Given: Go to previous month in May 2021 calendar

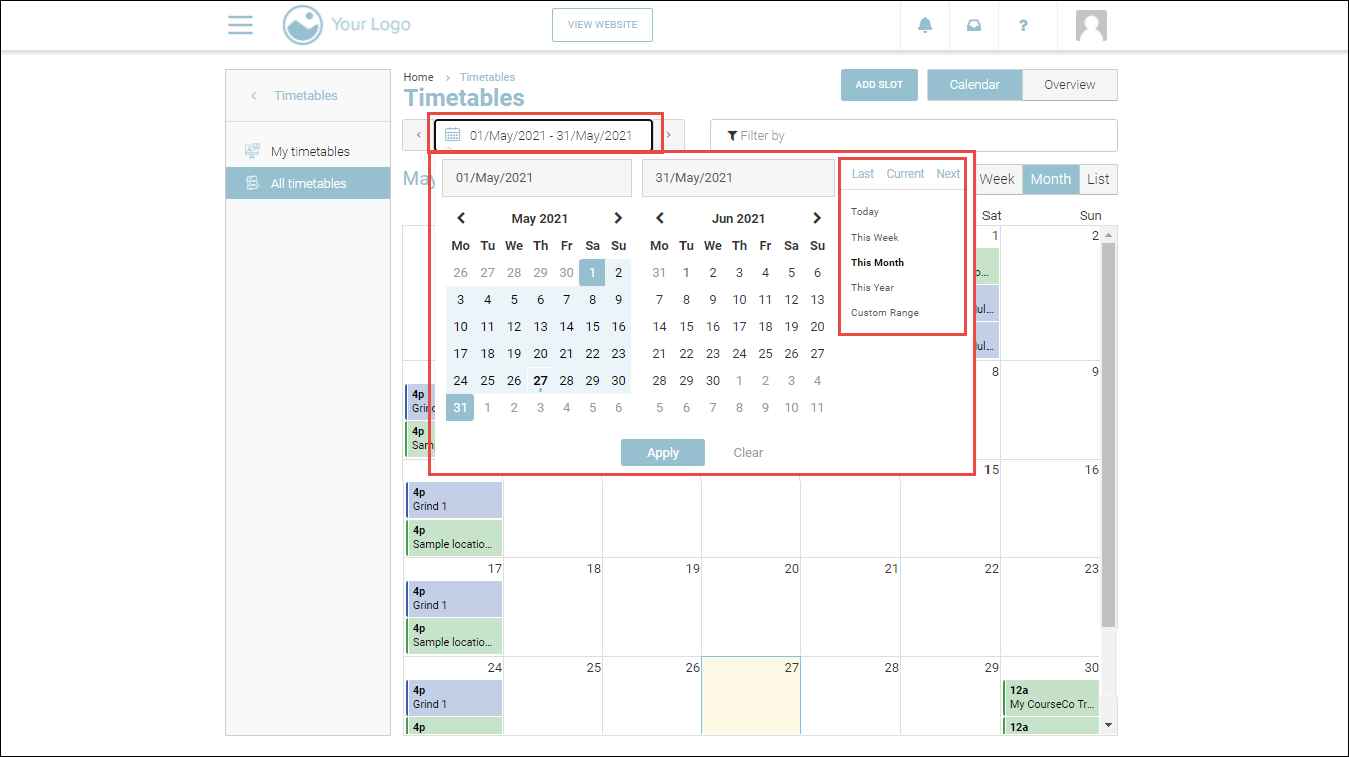Looking at the screenshot, I should [x=461, y=218].
